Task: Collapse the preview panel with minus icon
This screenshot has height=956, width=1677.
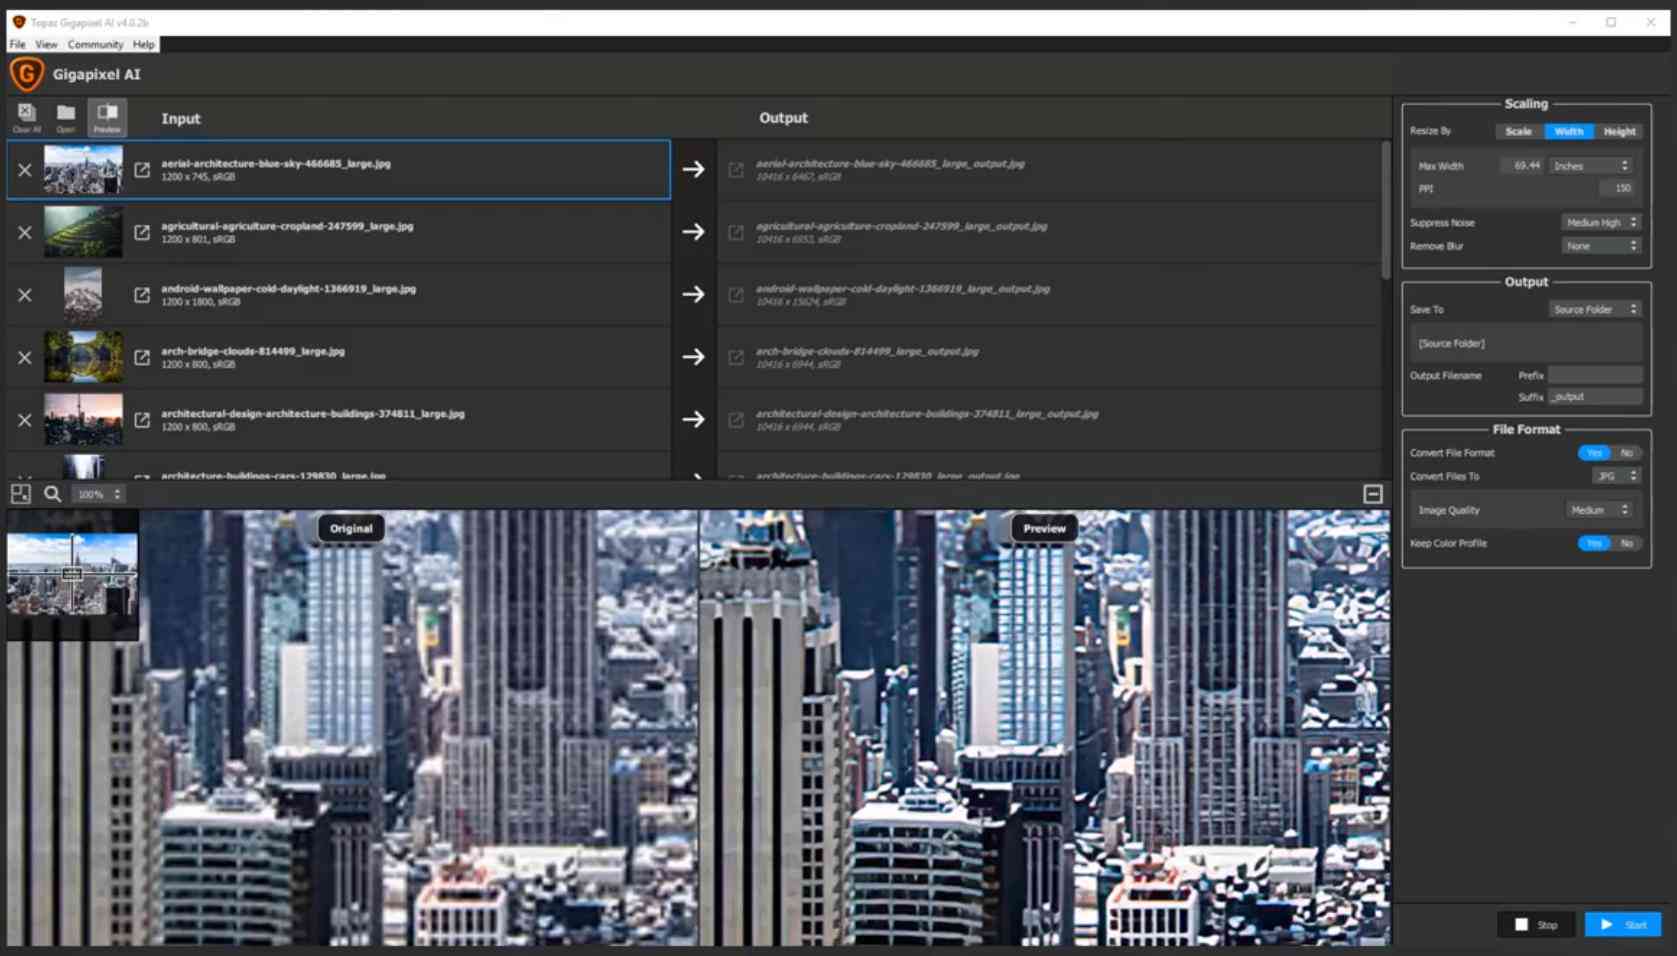Action: [1373, 494]
